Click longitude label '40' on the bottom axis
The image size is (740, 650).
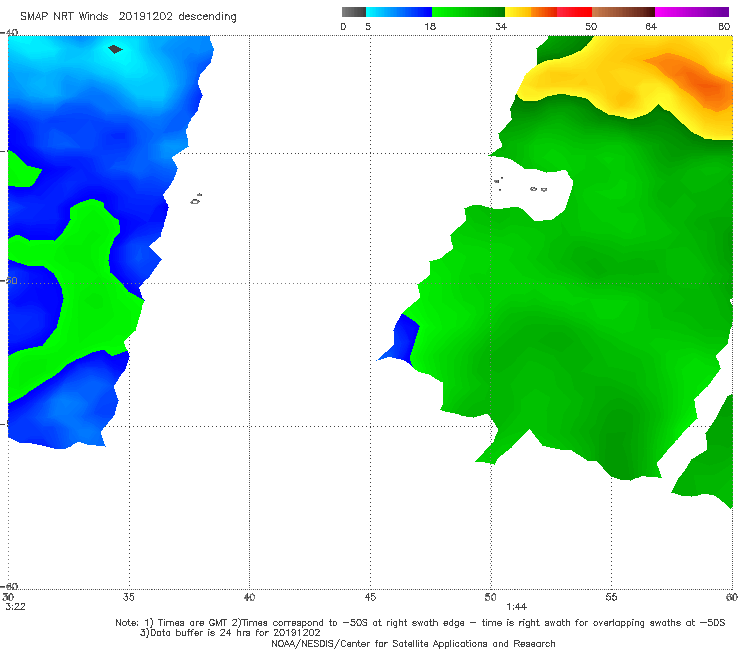(x=249, y=597)
